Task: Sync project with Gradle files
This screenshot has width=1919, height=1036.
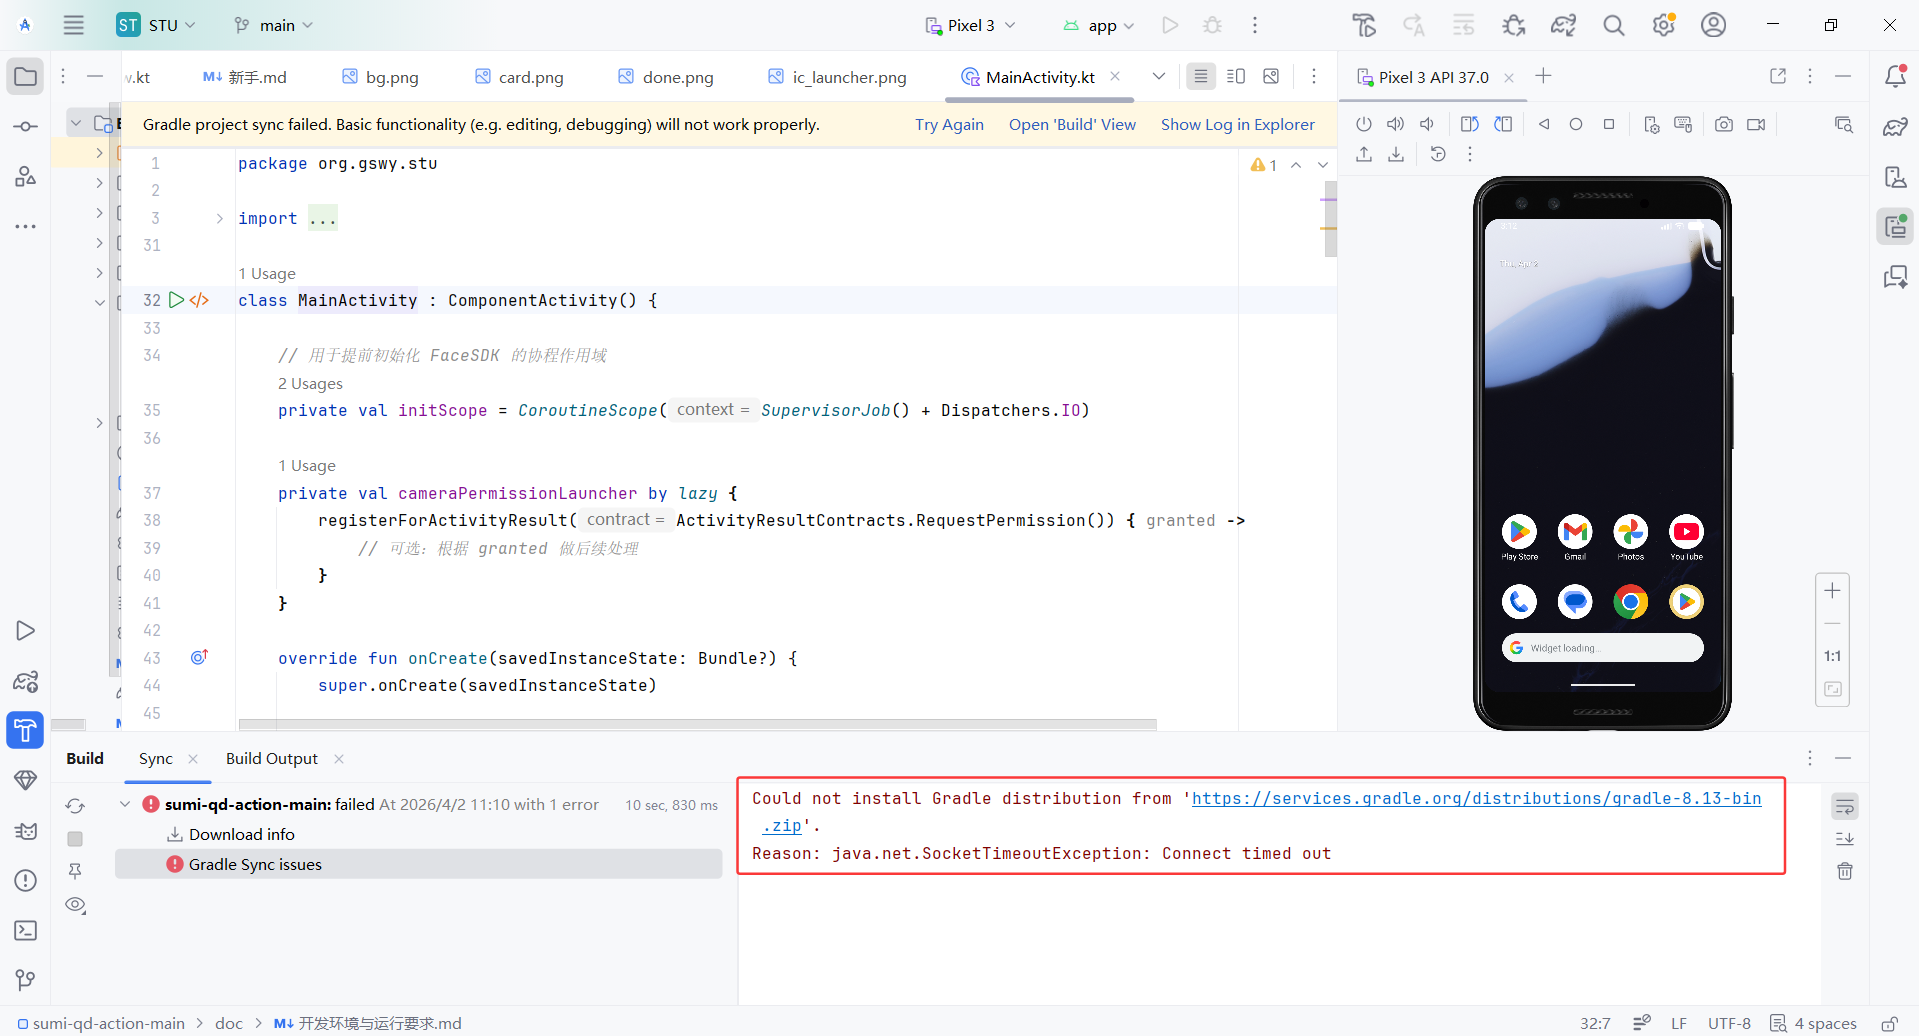Action: click(x=1564, y=25)
